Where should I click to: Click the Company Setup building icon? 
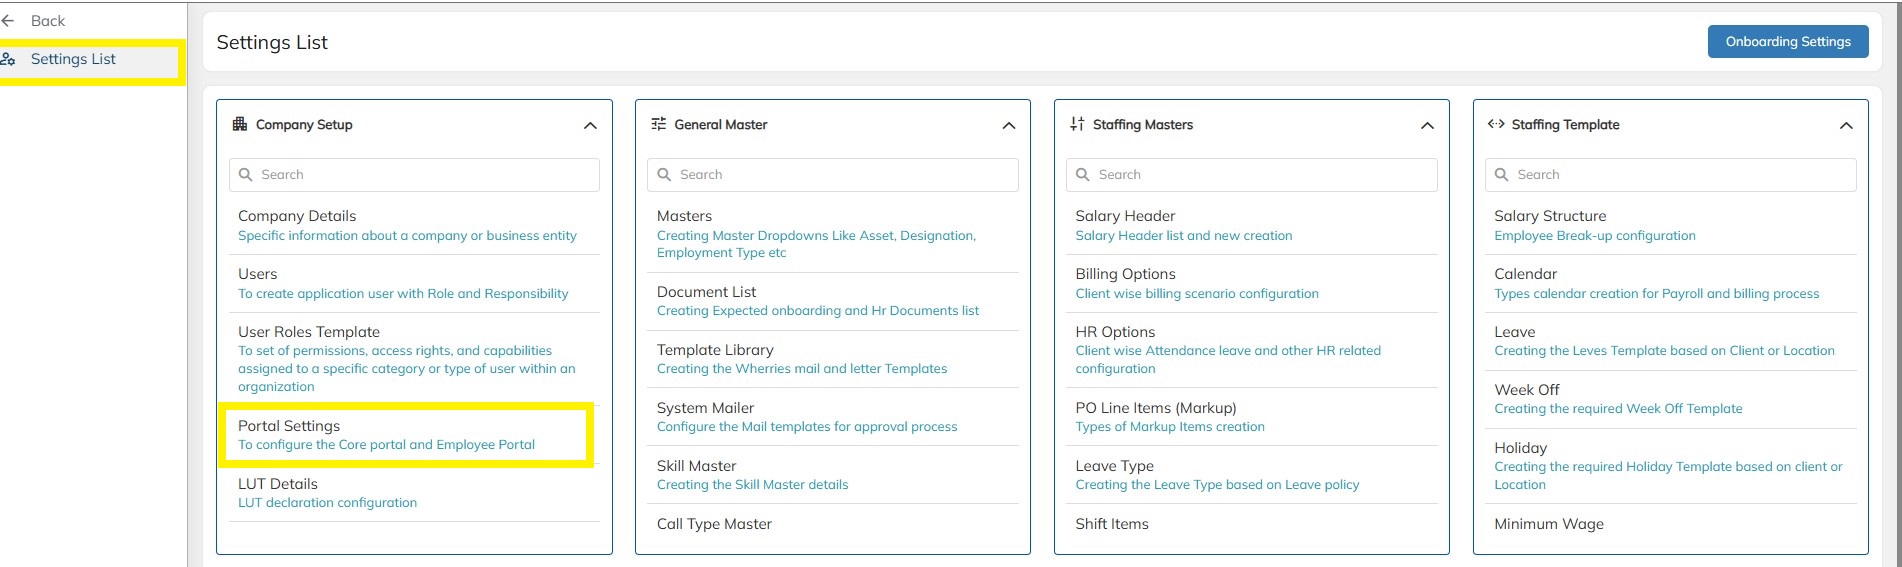click(x=240, y=125)
